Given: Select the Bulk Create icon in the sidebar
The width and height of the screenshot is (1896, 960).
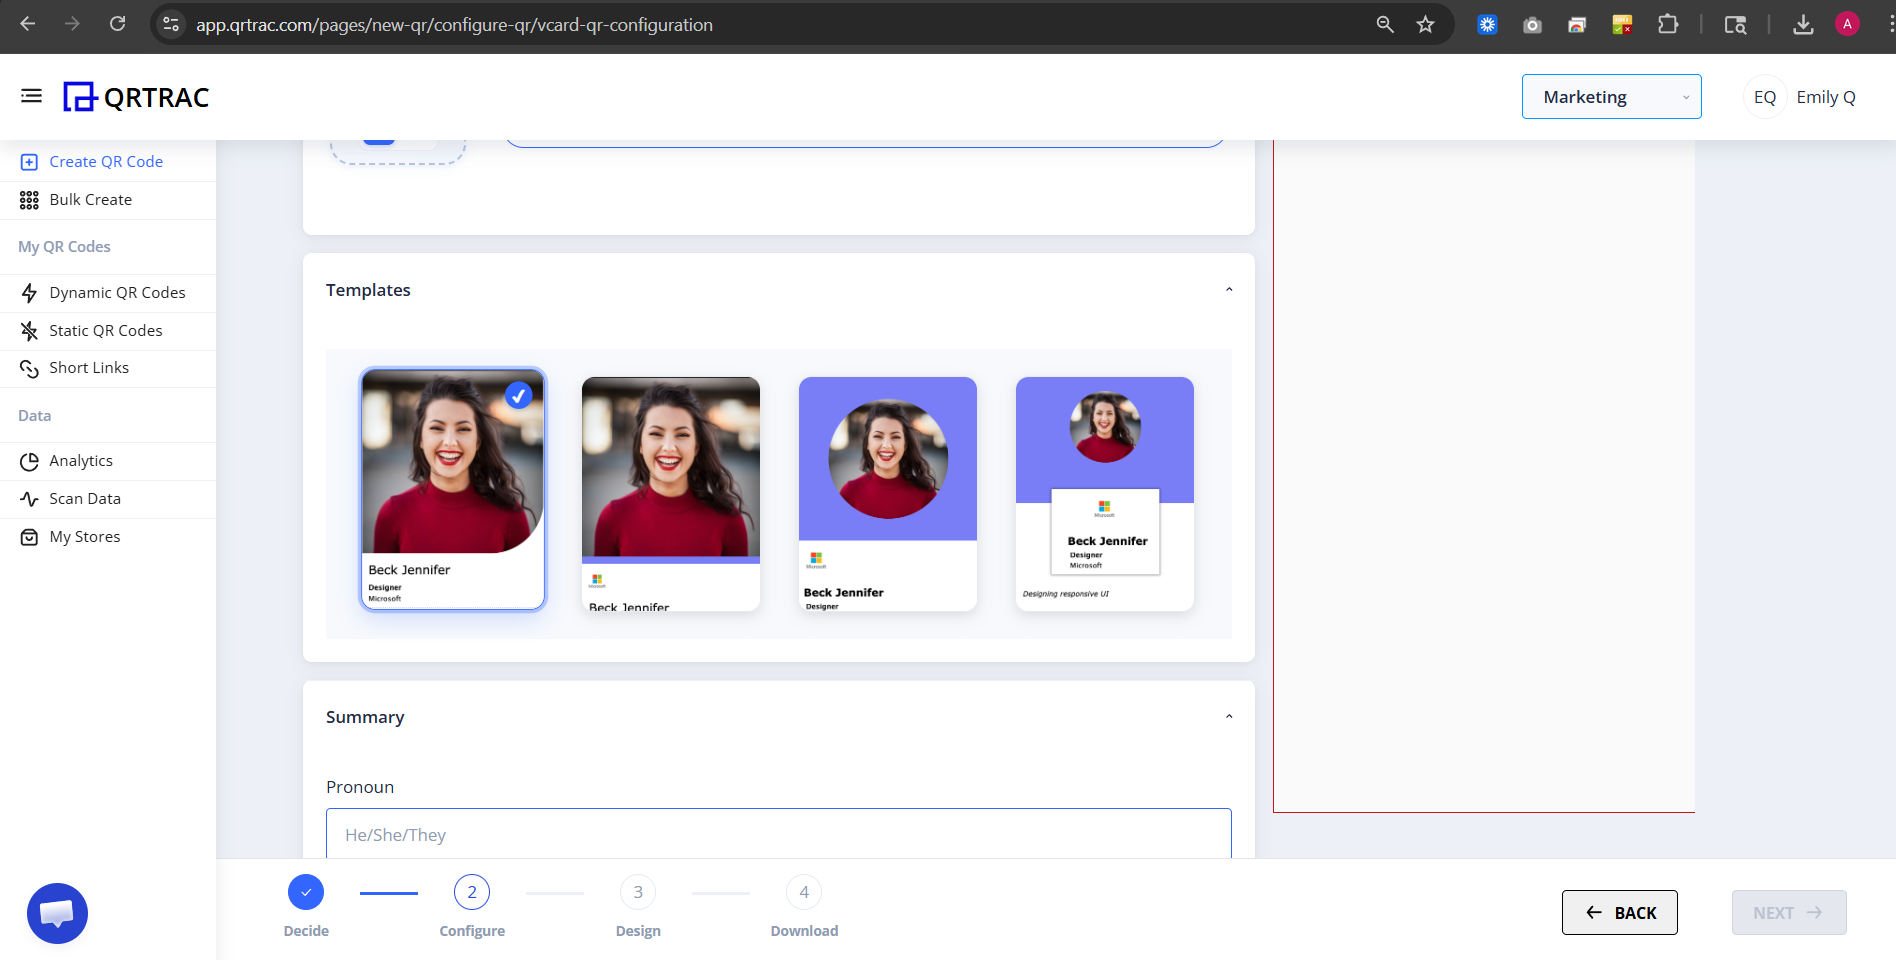Looking at the screenshot, I should [29, 200].
